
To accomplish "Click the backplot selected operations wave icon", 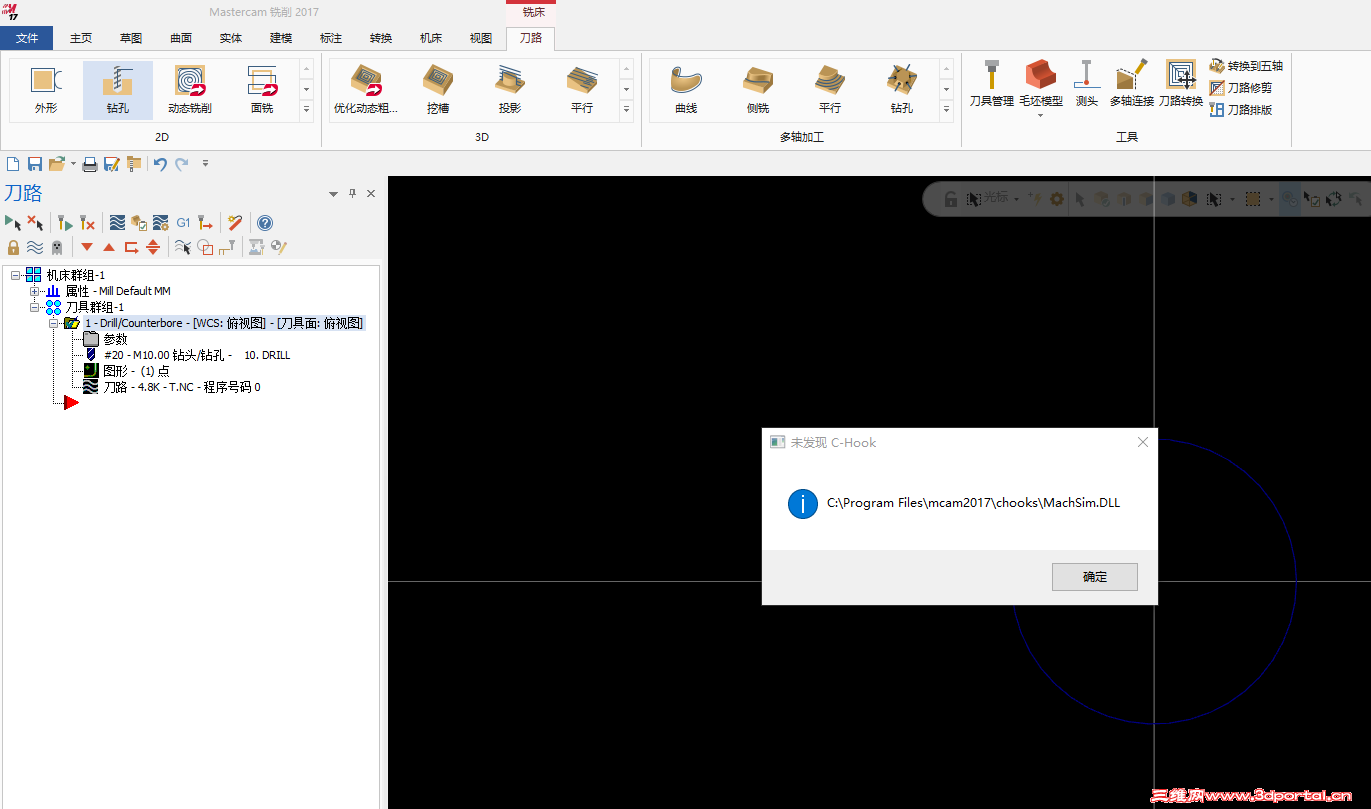I will coord(117,223).
